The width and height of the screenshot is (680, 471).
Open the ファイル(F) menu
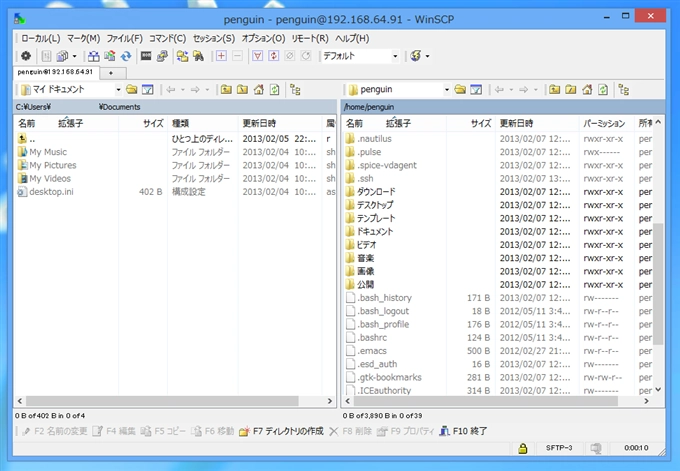[124, 39]
